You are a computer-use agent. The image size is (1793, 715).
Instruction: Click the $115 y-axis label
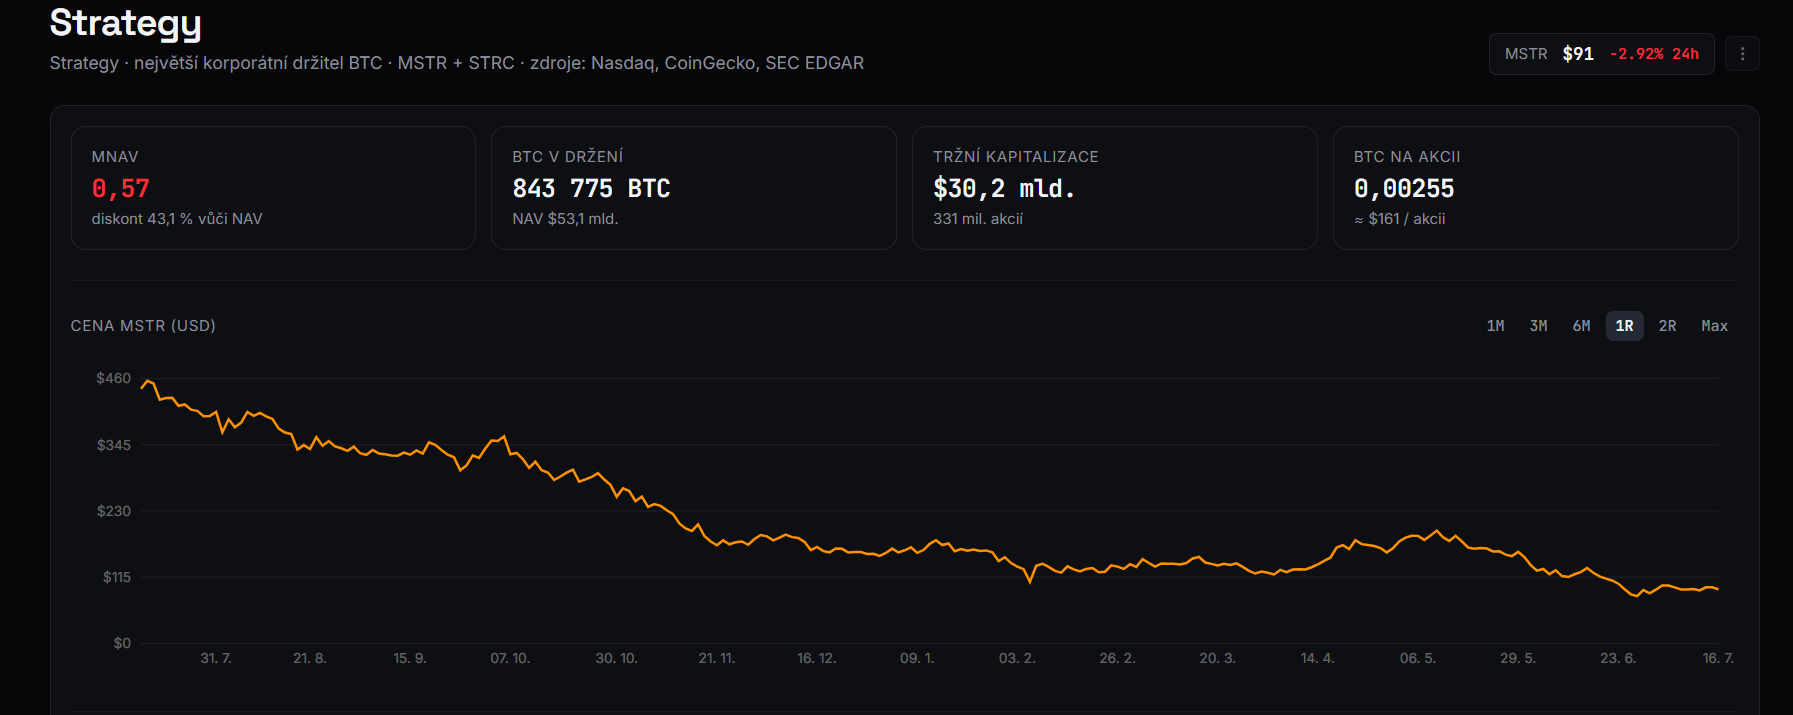(116, 577)
